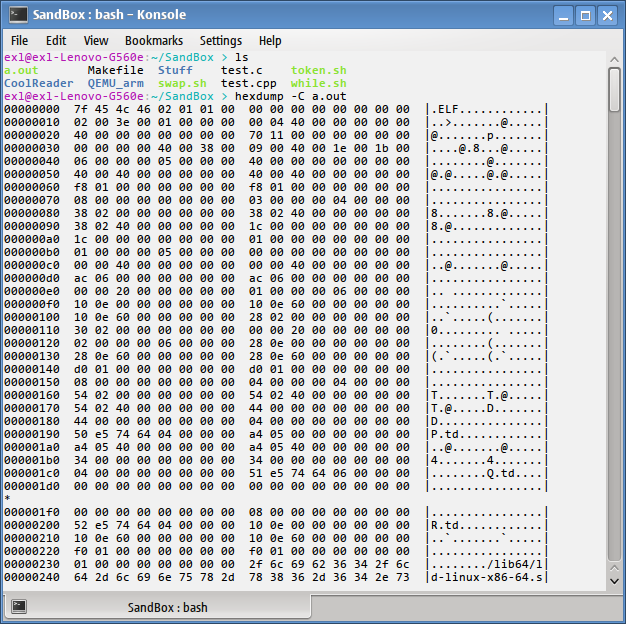
Task: Click offset '000001f0' in the hexdump
Action: (32, 513)
